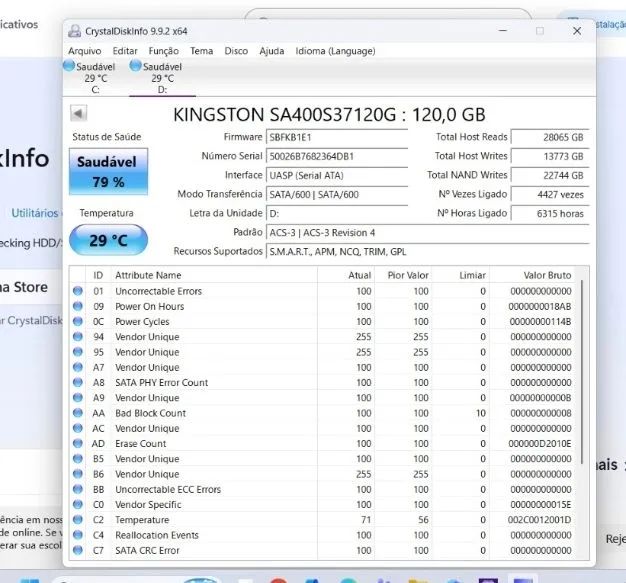This screenshot has height=583, width=626.
Task: Click the Valor Bruto column header
Action: 532,275
